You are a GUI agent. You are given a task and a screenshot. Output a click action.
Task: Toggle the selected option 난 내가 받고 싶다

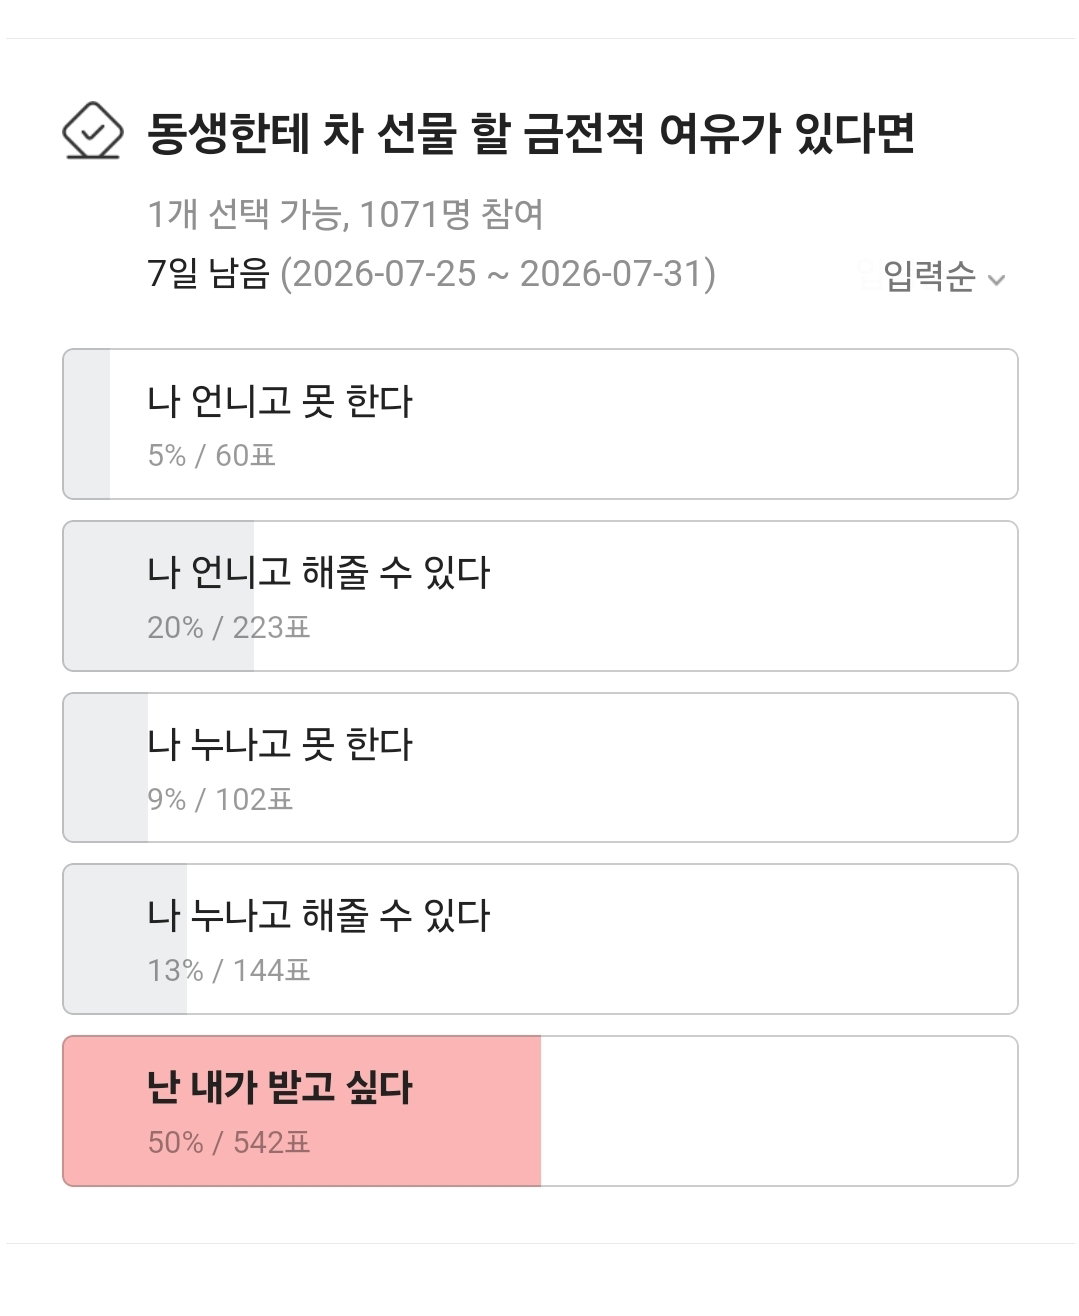[x=540, y=1111]
